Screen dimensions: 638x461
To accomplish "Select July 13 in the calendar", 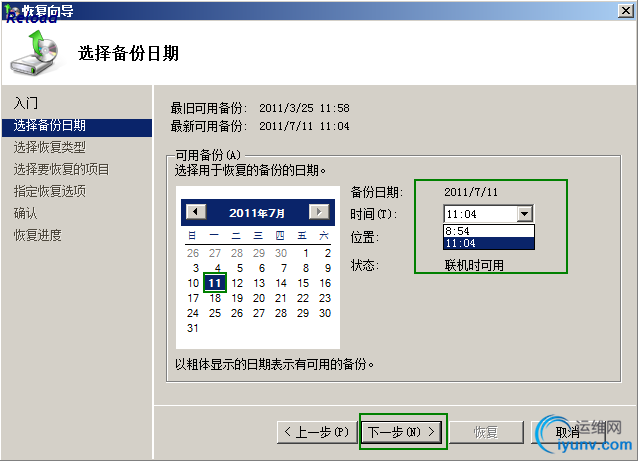I will [x=259, y=283].
